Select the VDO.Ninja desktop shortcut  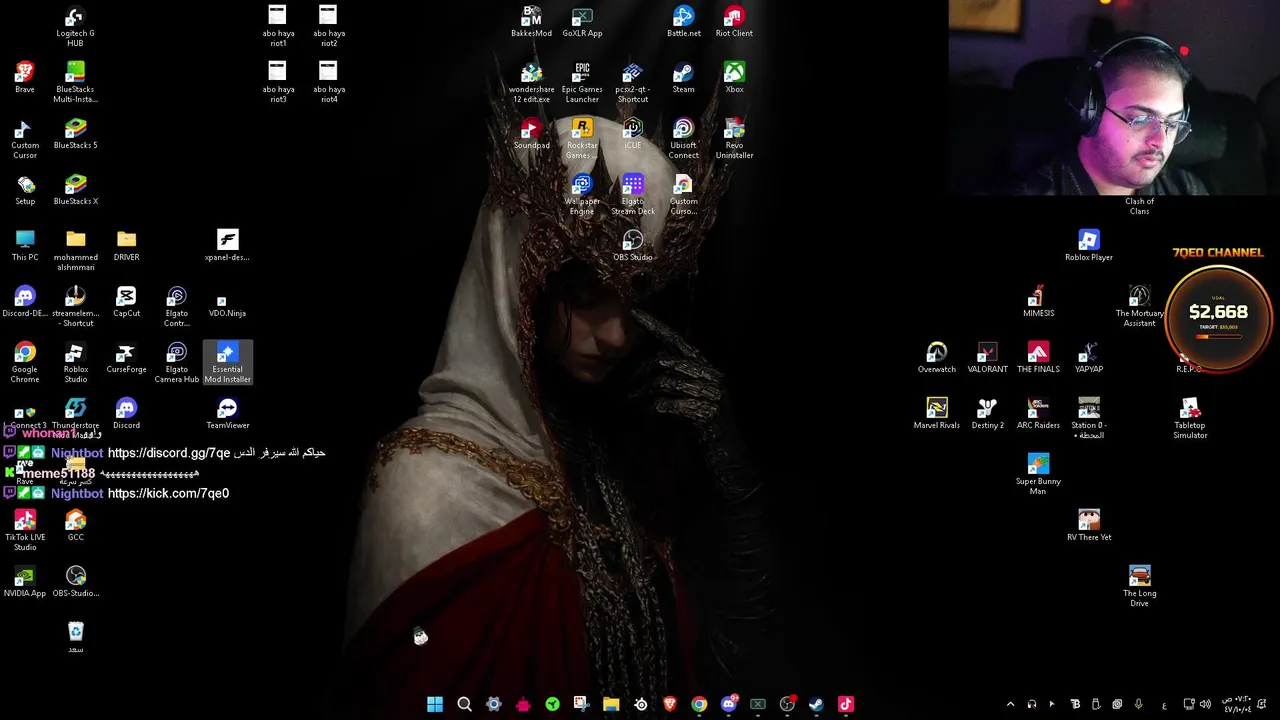(x=227, y=307)
